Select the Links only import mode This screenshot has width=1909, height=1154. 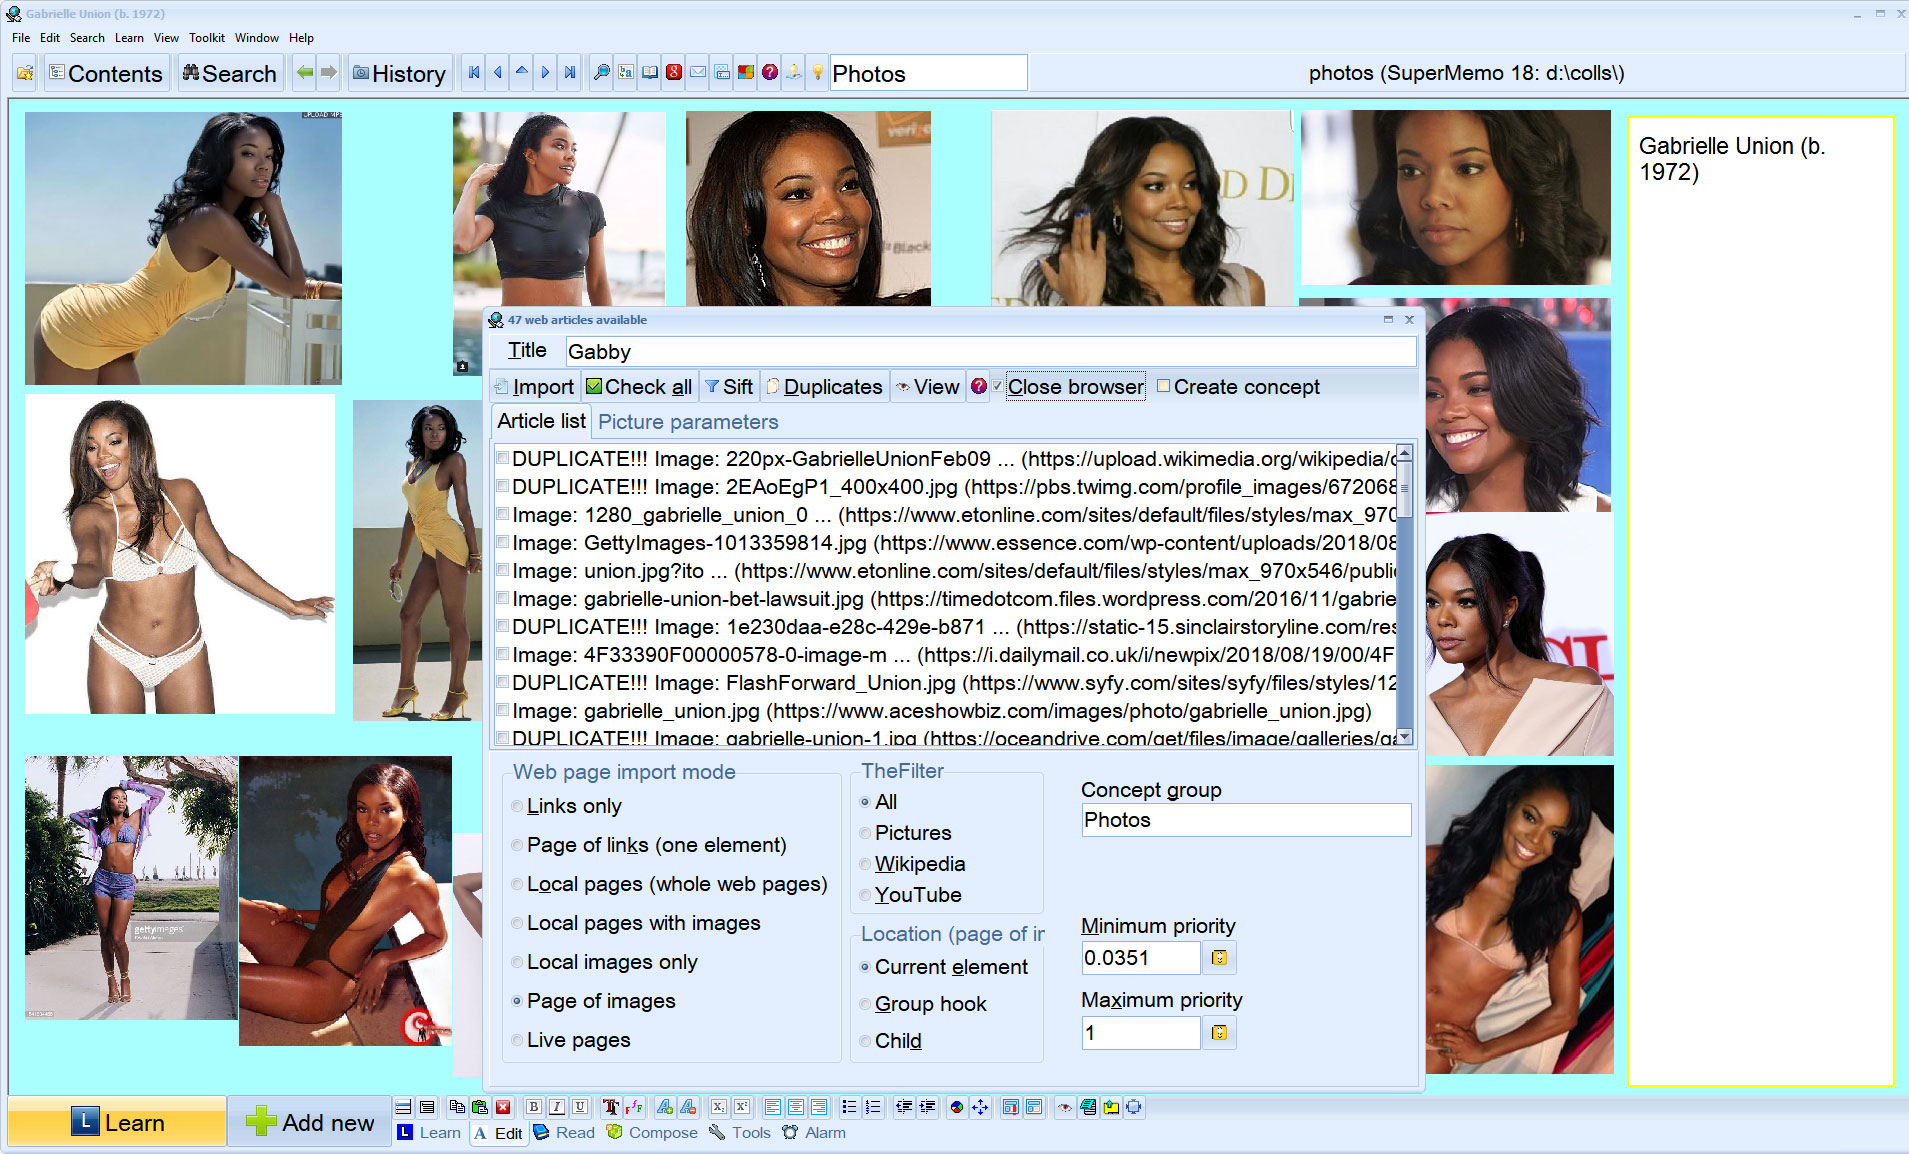(x=517, y=806)
